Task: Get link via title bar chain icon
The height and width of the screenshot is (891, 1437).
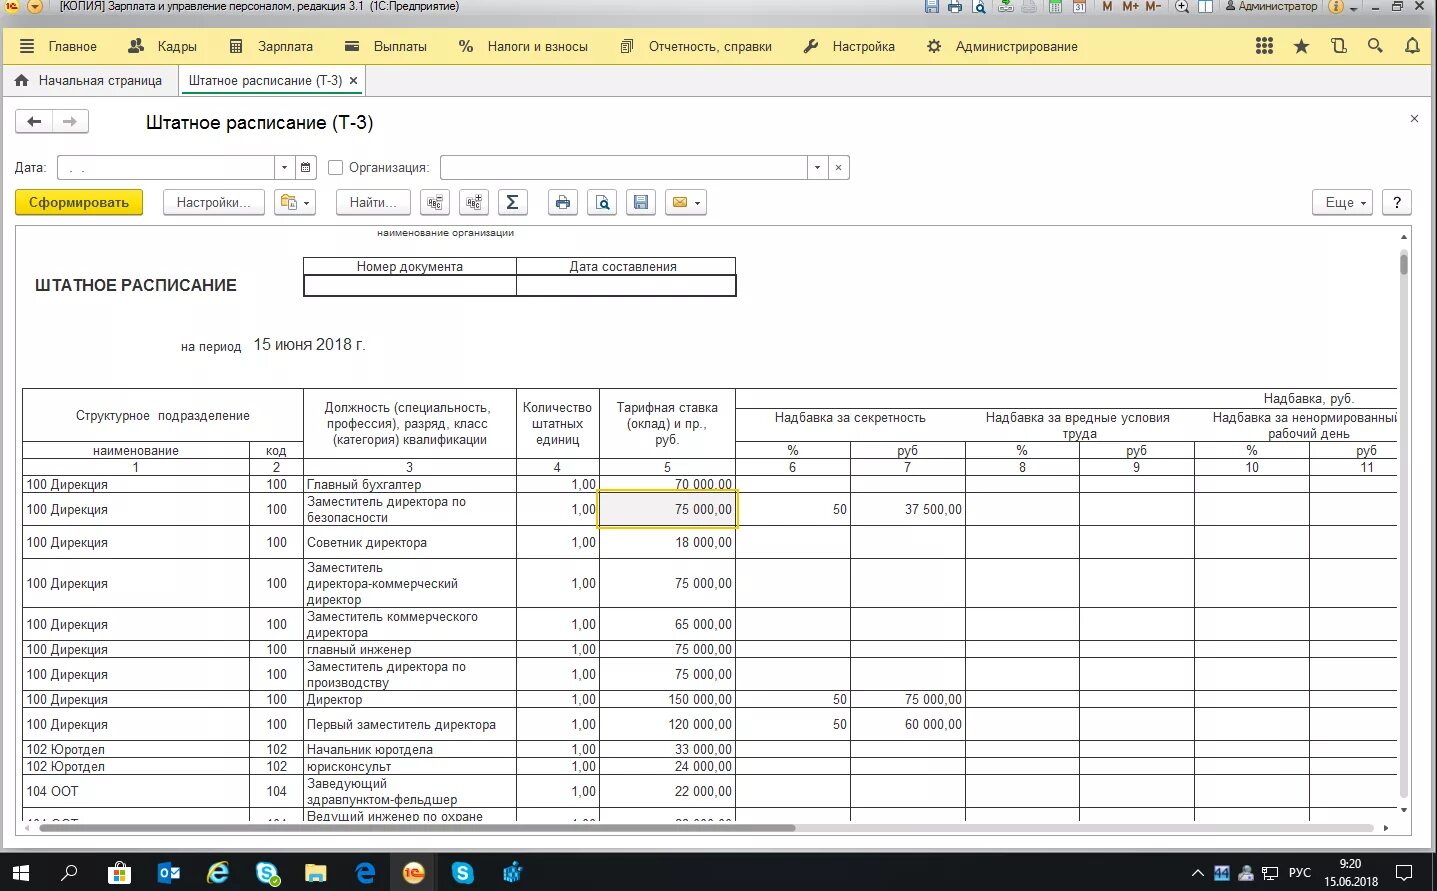Action: pyautogui.click(x=1005, y=6)
